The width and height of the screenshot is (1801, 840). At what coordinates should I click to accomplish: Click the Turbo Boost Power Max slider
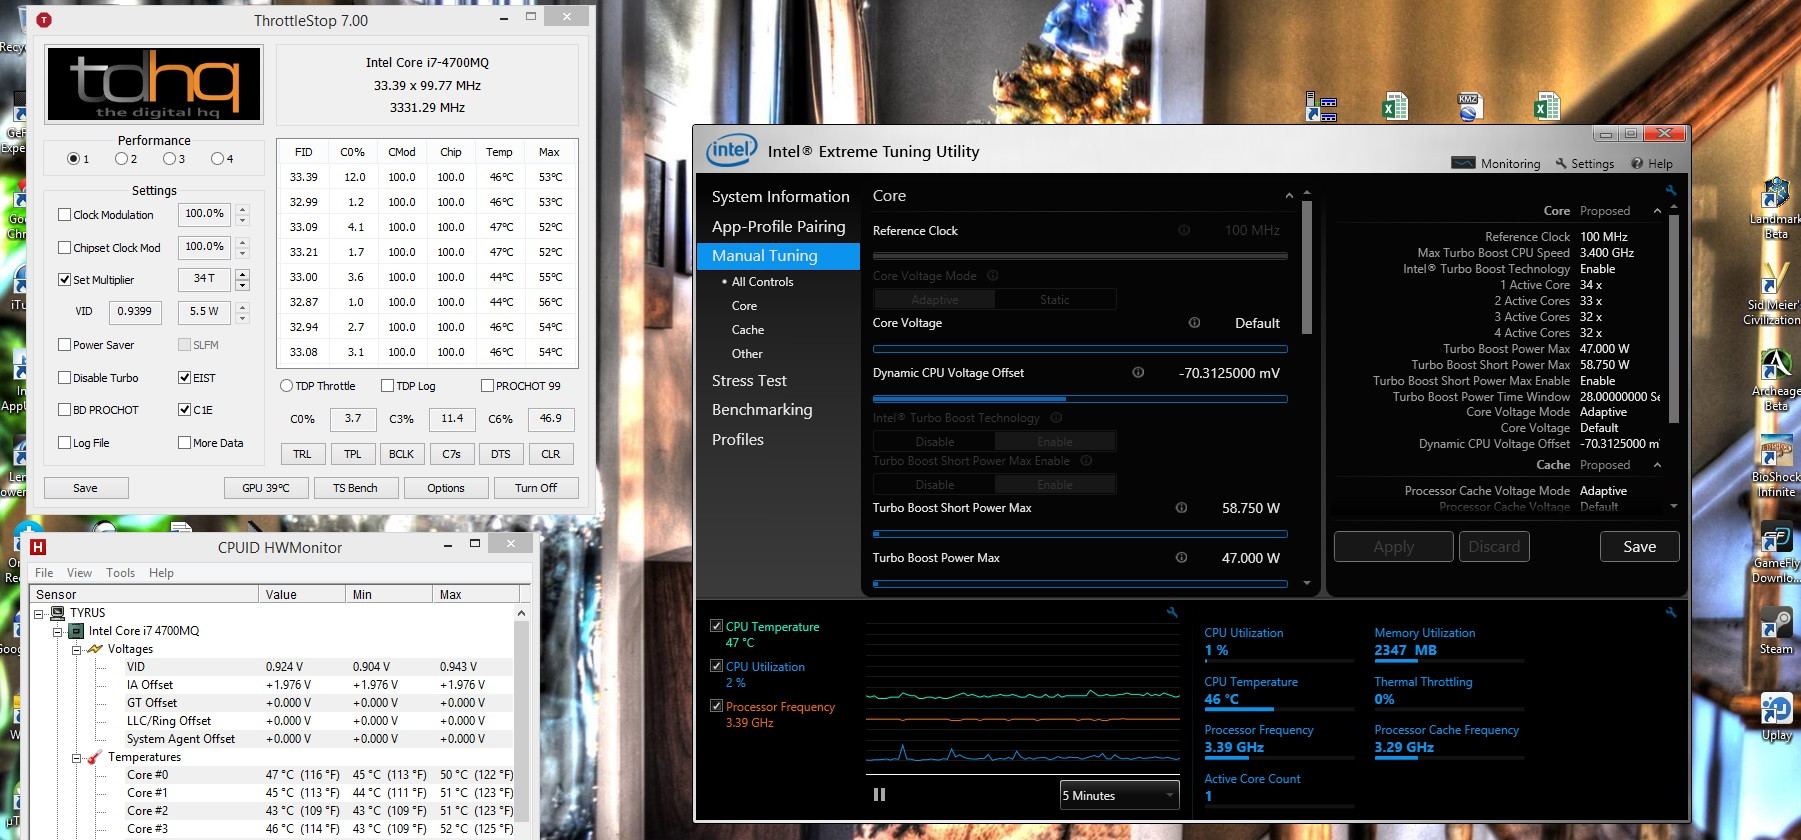click(1080, 583)
